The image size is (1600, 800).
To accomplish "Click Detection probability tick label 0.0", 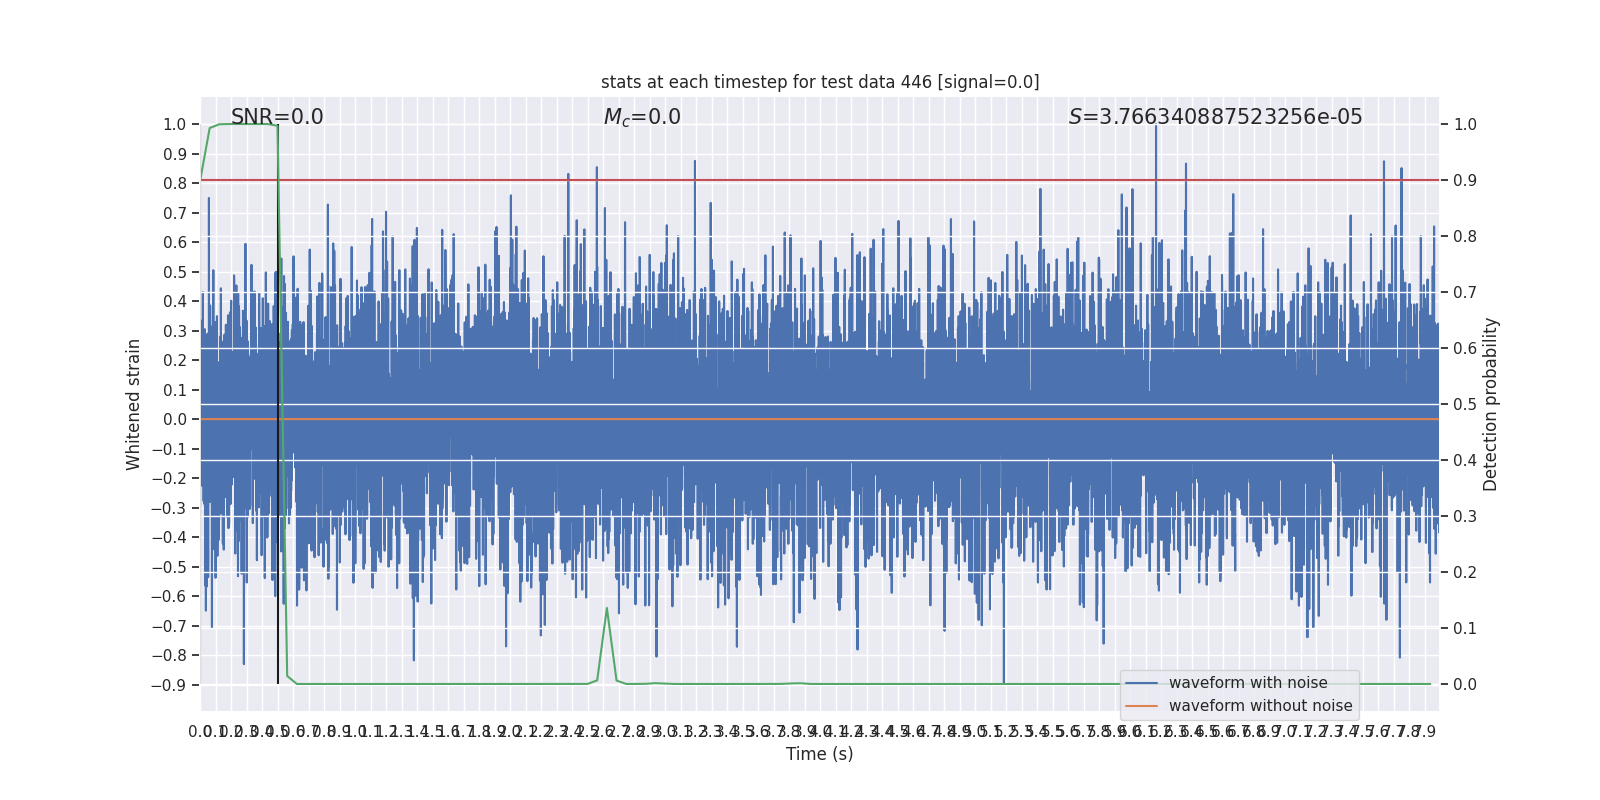I will (x=1465, y=685).
